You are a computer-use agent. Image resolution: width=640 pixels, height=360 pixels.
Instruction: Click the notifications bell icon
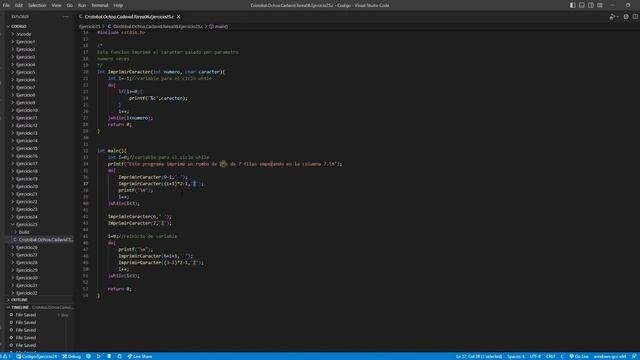(634, 356)
